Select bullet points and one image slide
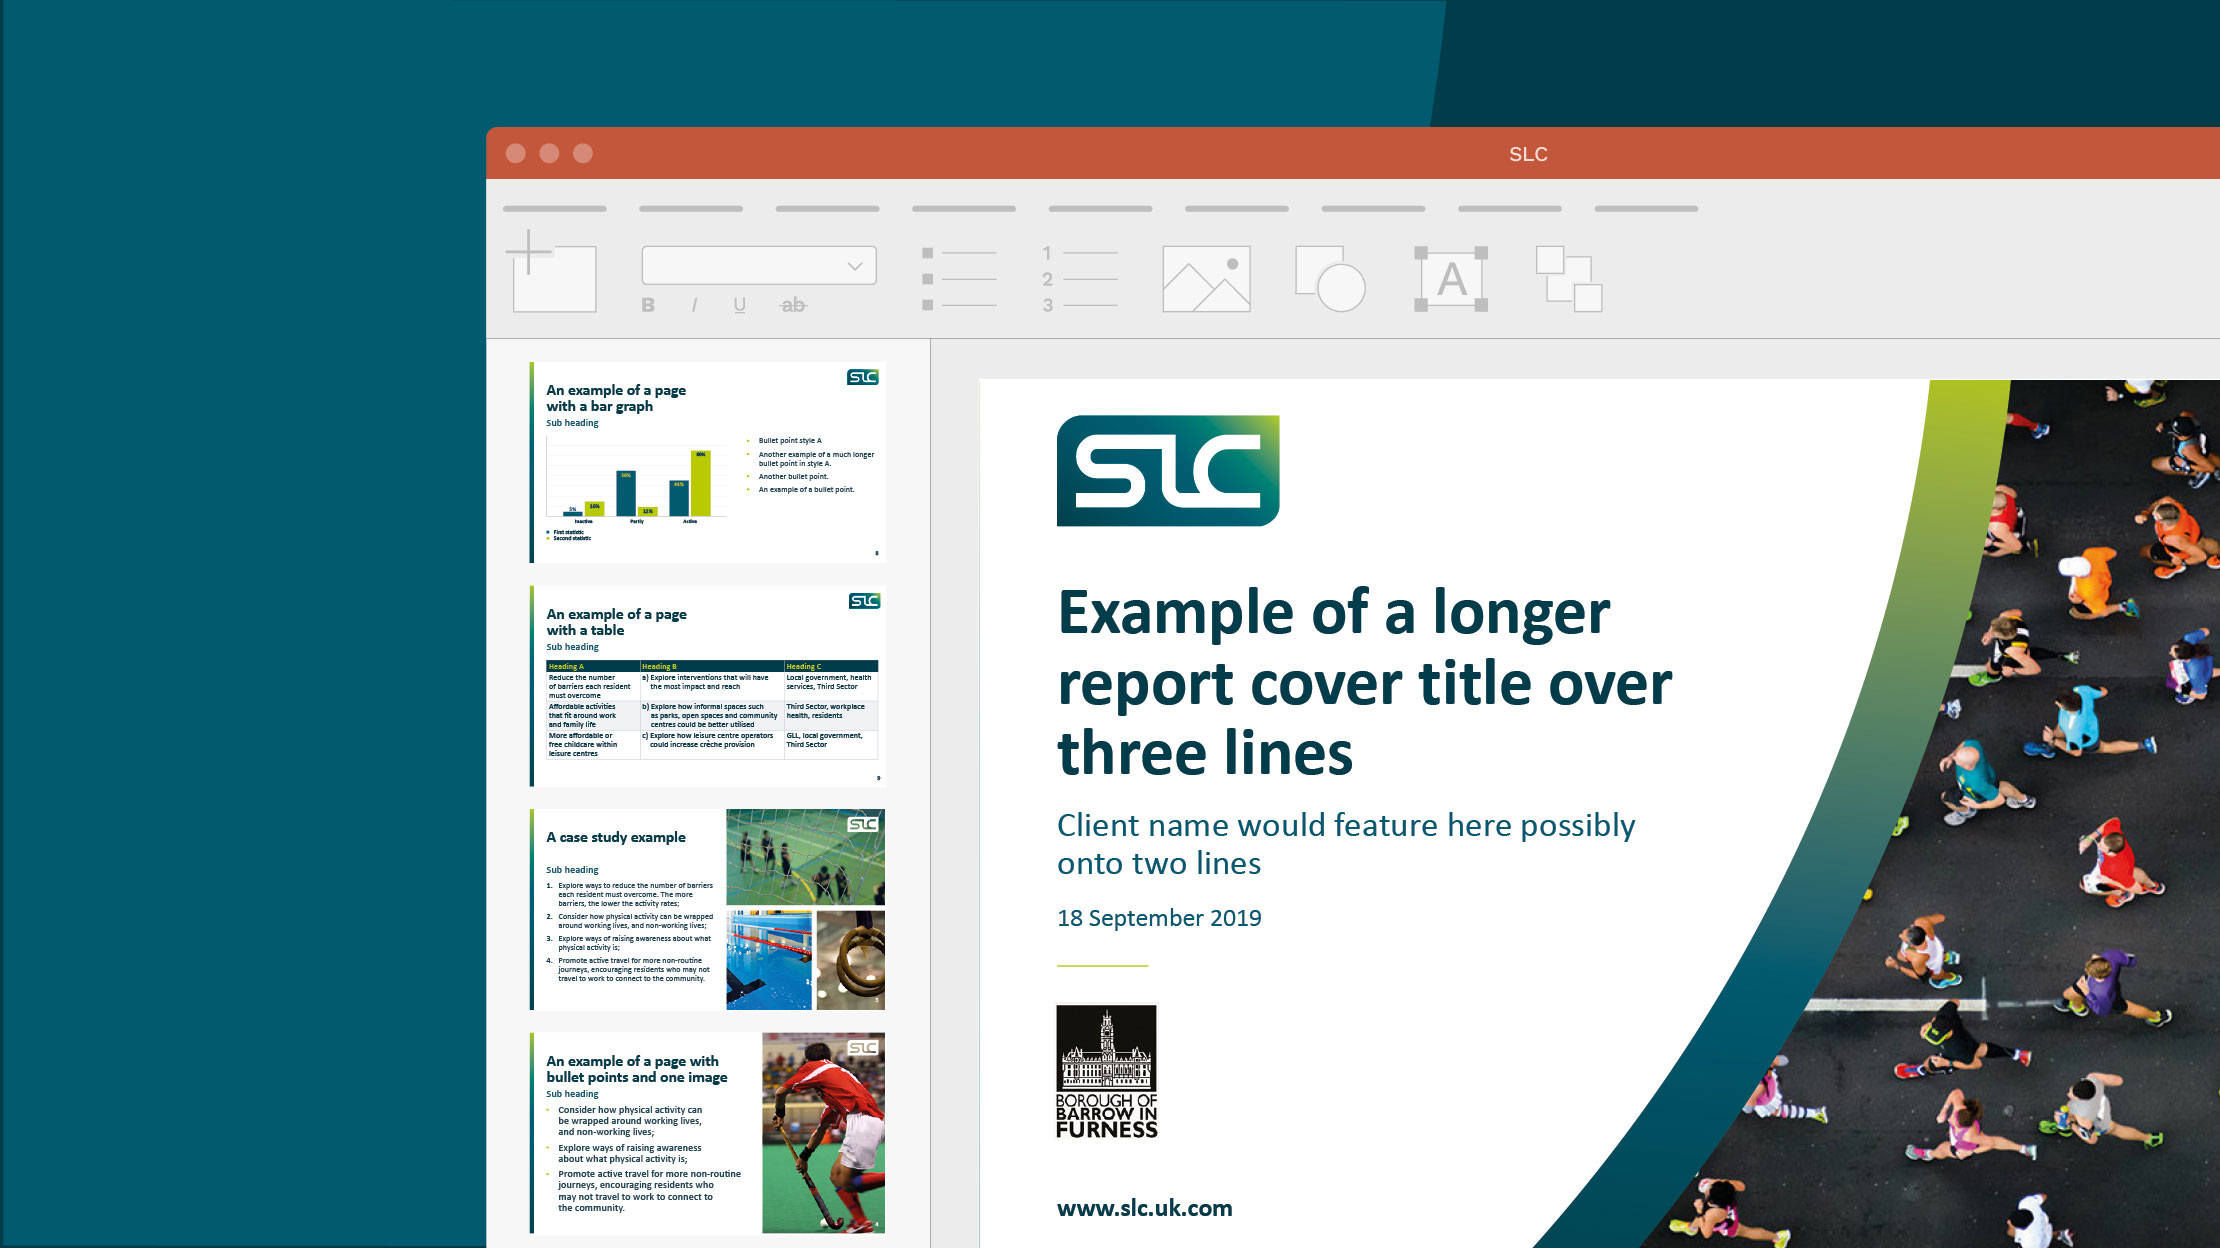The image size is (2220, 1248). coord(708,1133)
